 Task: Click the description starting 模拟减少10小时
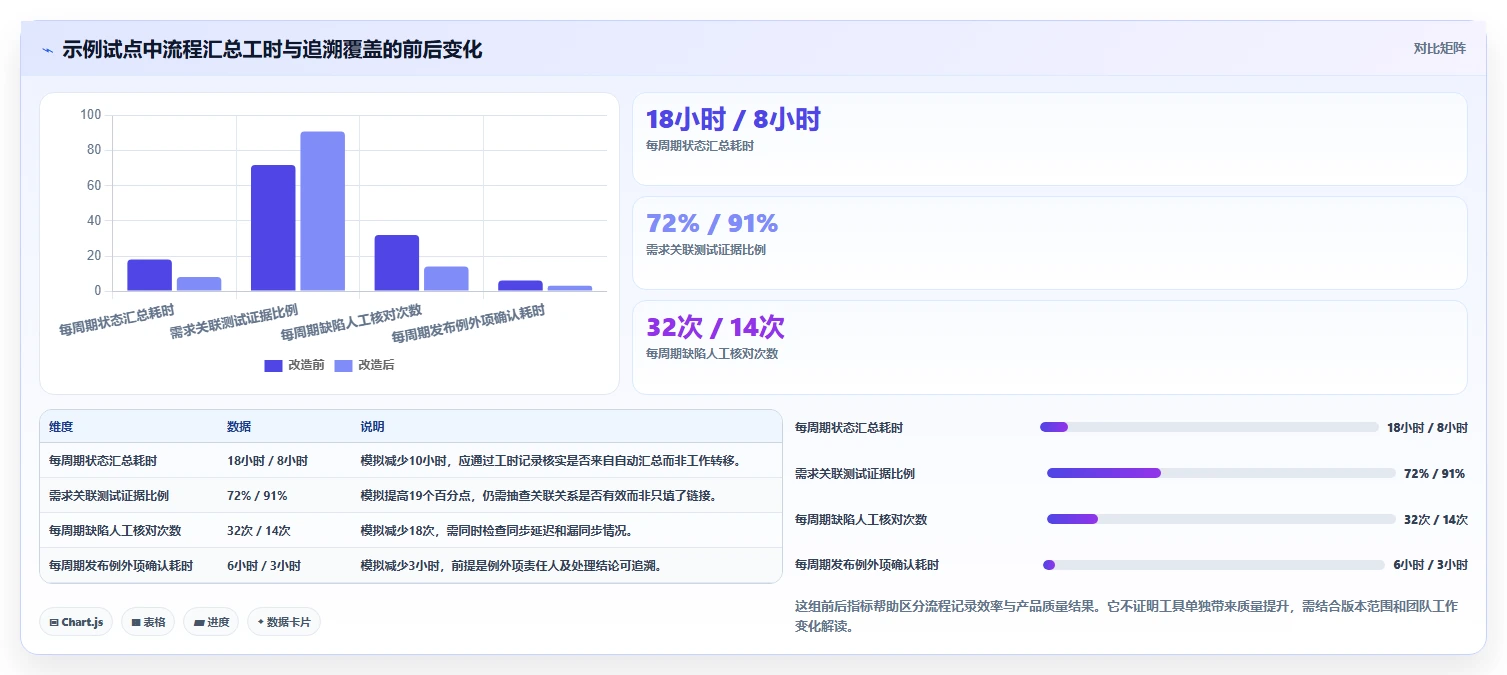coord(552,461)
